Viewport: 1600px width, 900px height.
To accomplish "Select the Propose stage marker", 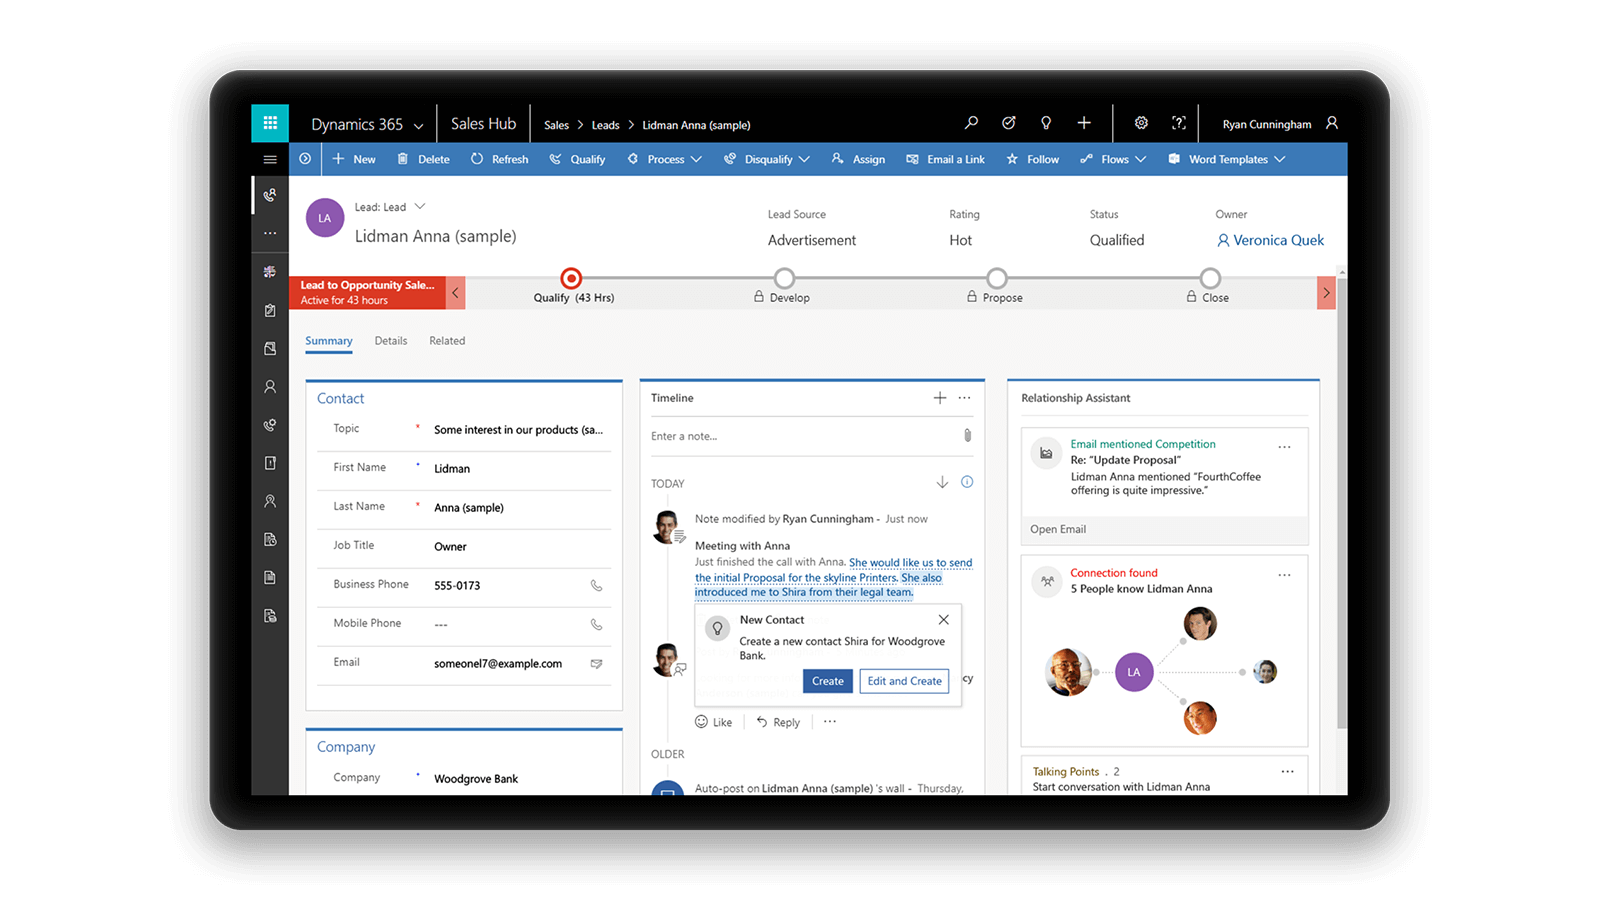I will pos(997,278).
